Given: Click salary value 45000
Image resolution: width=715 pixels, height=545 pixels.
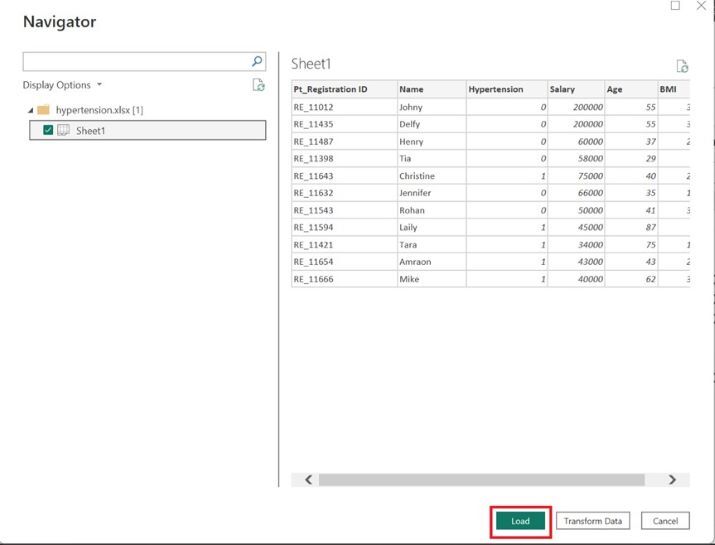Looking at the screenshot, I should (x=590, y=228).
